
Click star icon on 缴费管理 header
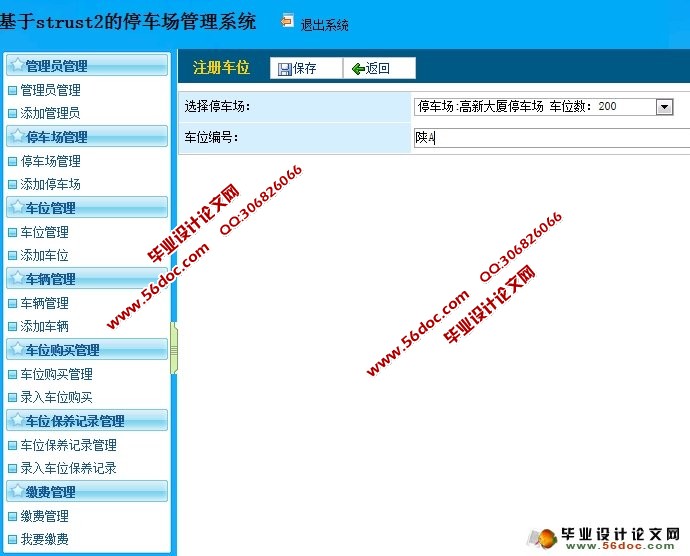coord(17,490)
